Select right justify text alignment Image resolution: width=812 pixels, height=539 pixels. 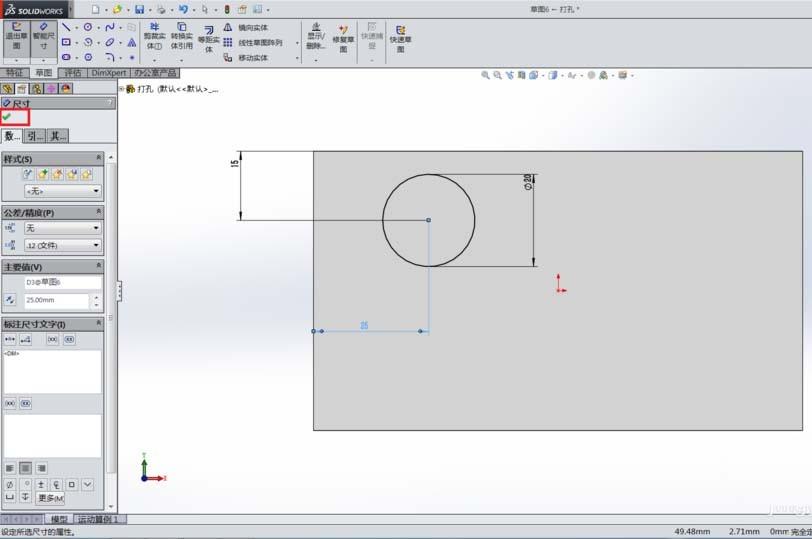pos(41,468)
